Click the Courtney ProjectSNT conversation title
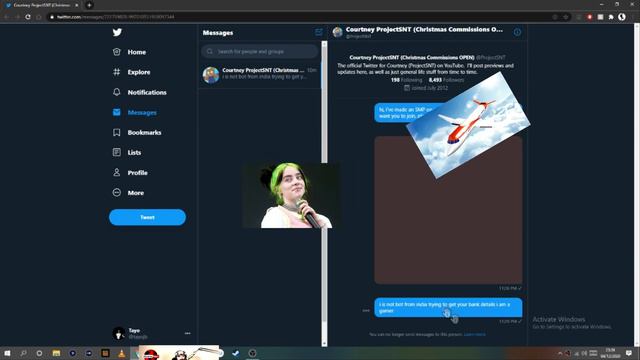 tap(424, 29)
